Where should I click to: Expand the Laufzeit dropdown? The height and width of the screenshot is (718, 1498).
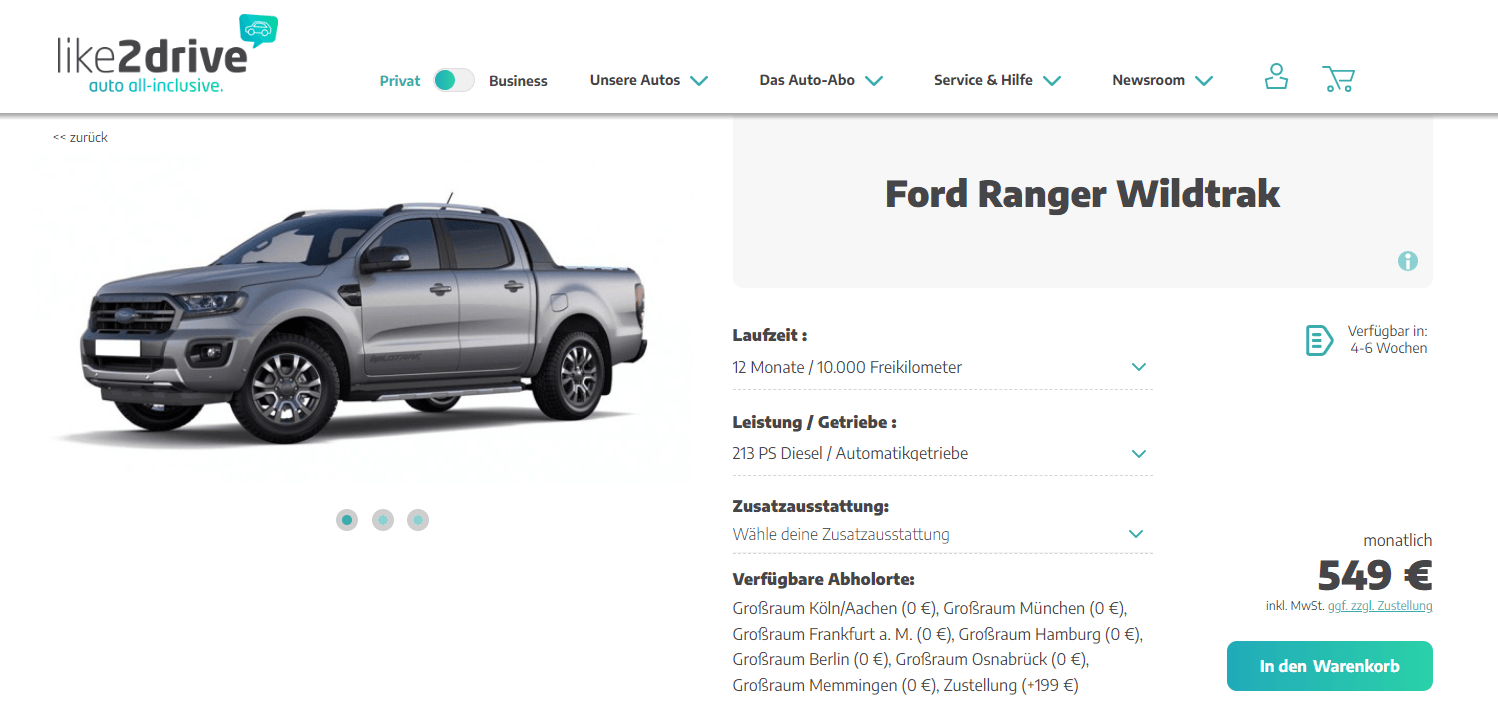click(x=942, y=367)
